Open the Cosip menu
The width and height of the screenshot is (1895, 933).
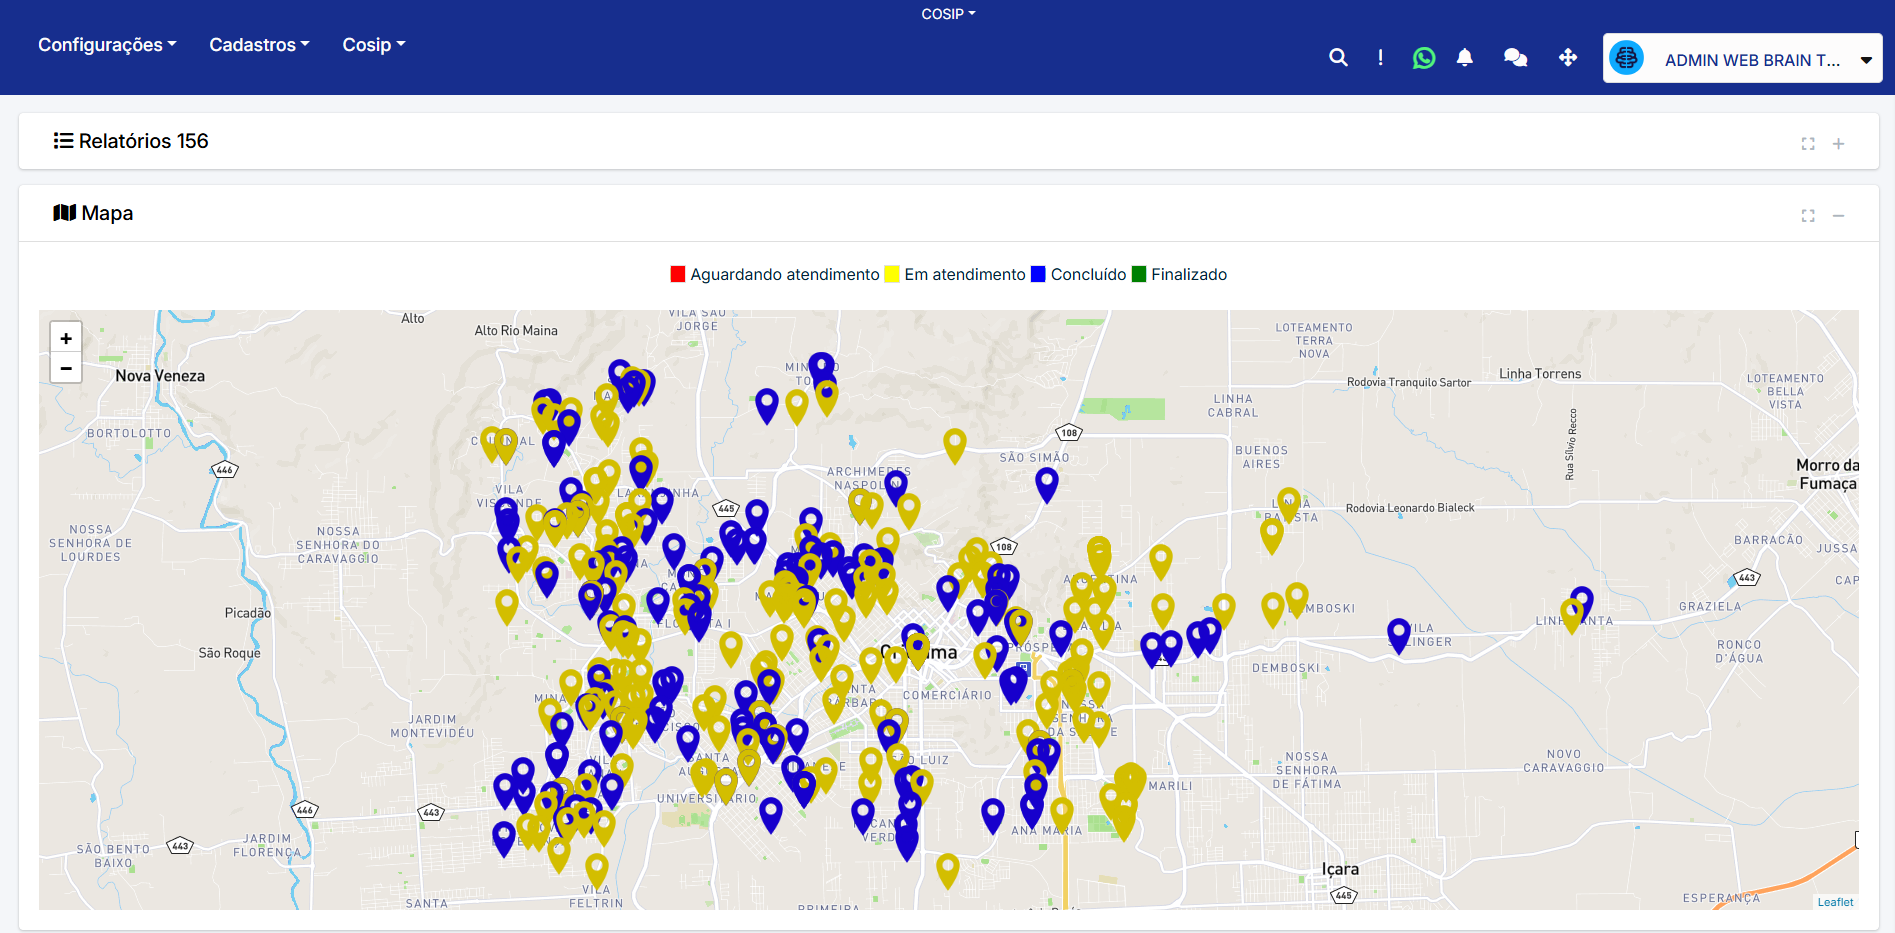pyautogui.click(x=373, y=45)
